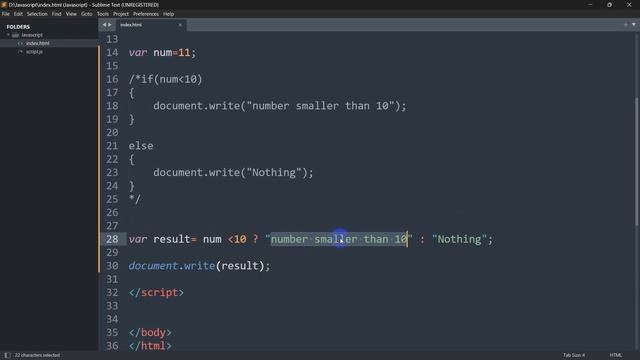The width and height of the screenshot is (640, 360).
Task: Click the 'else' keyword on line 21
Action: coord(141,146)
